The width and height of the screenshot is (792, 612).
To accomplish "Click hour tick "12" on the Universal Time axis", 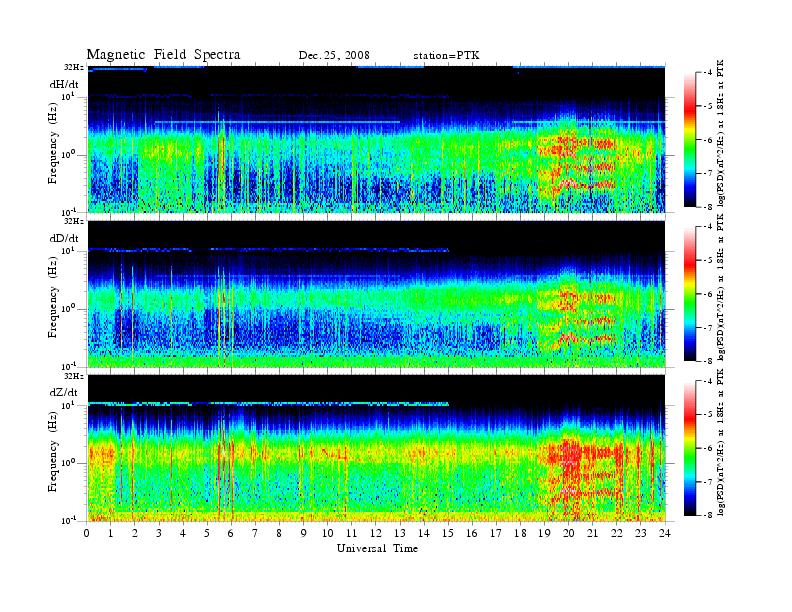I will (x=376, y=533).
